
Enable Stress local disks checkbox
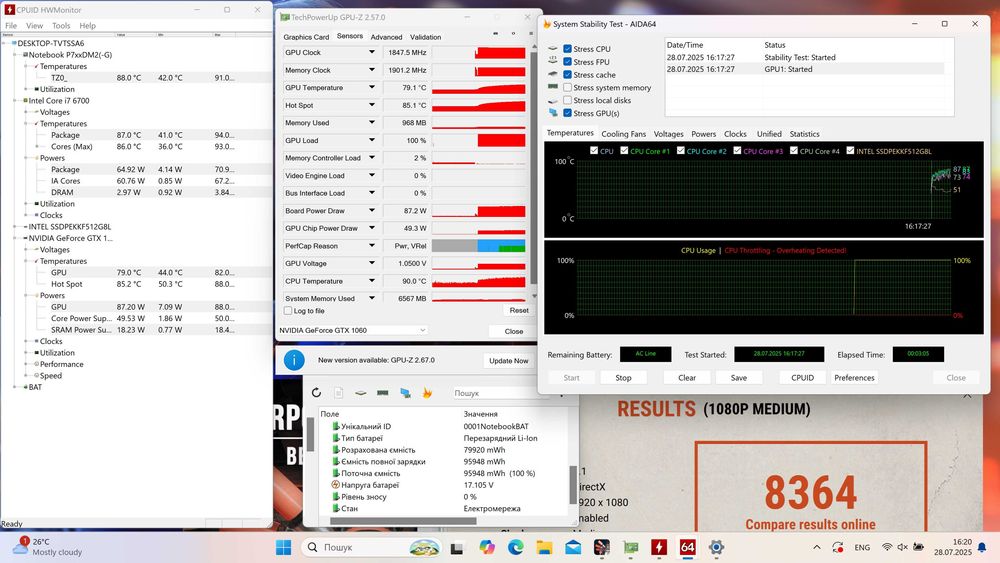[567, 100]
